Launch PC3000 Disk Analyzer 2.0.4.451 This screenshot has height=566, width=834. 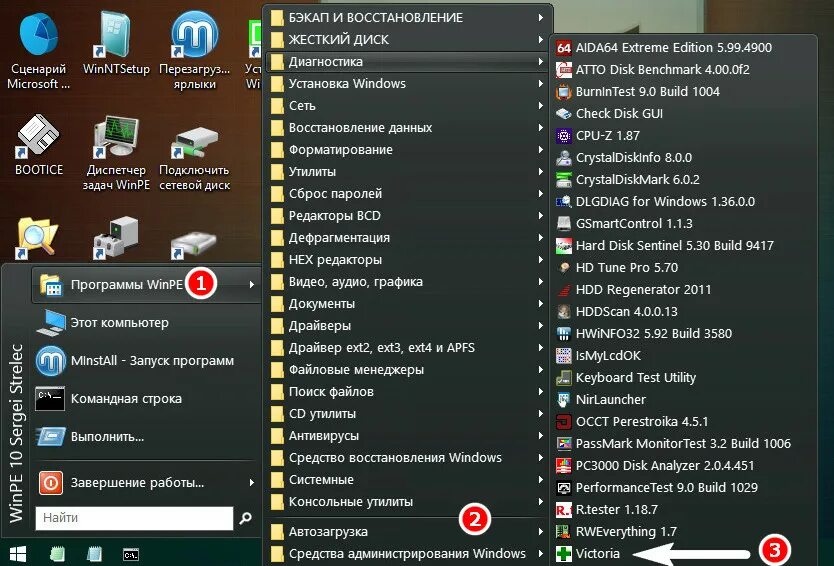coord(684,465)
